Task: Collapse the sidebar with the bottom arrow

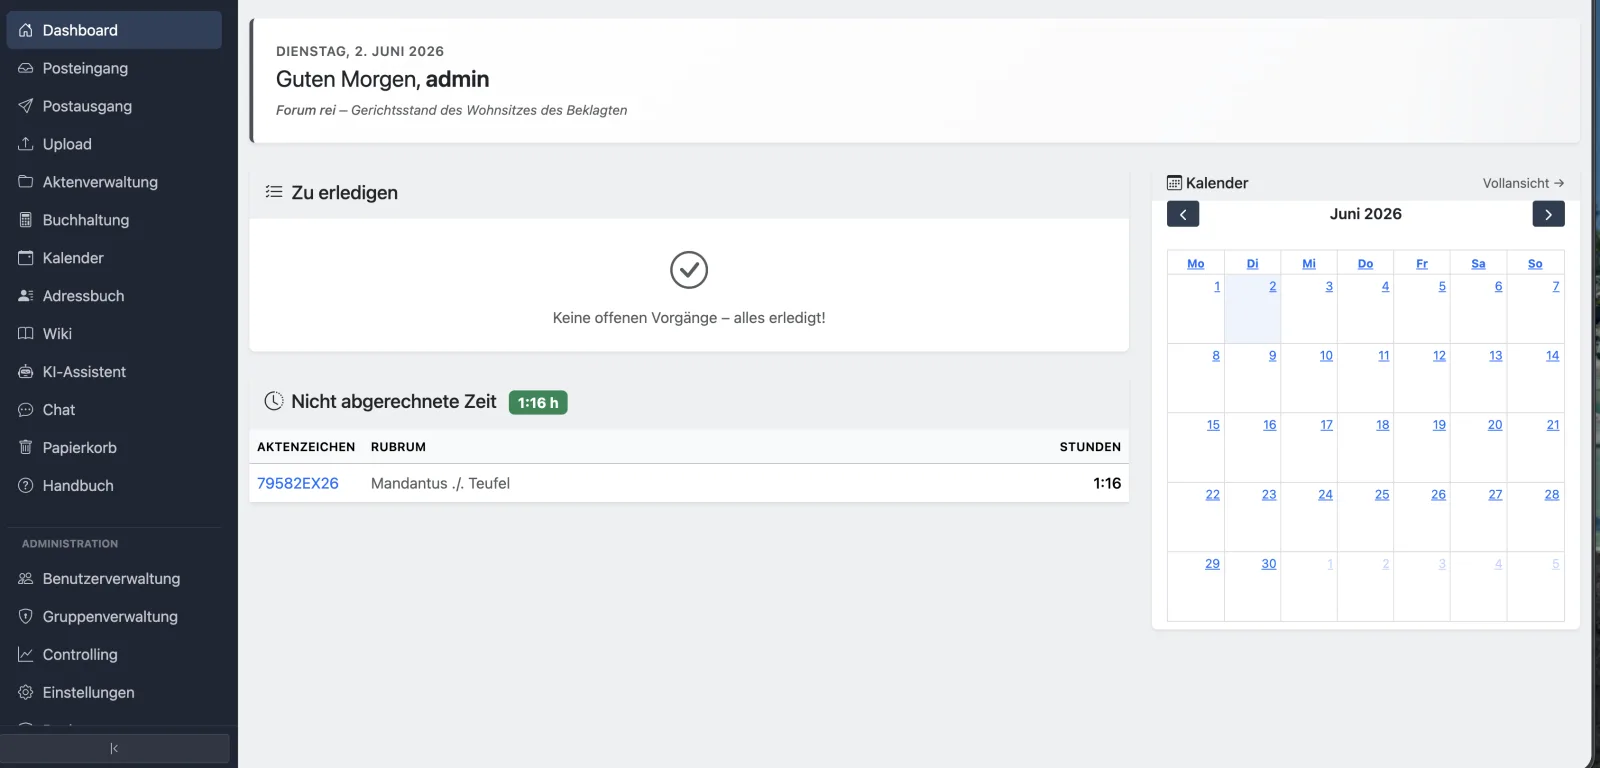Action: [114, 748]
